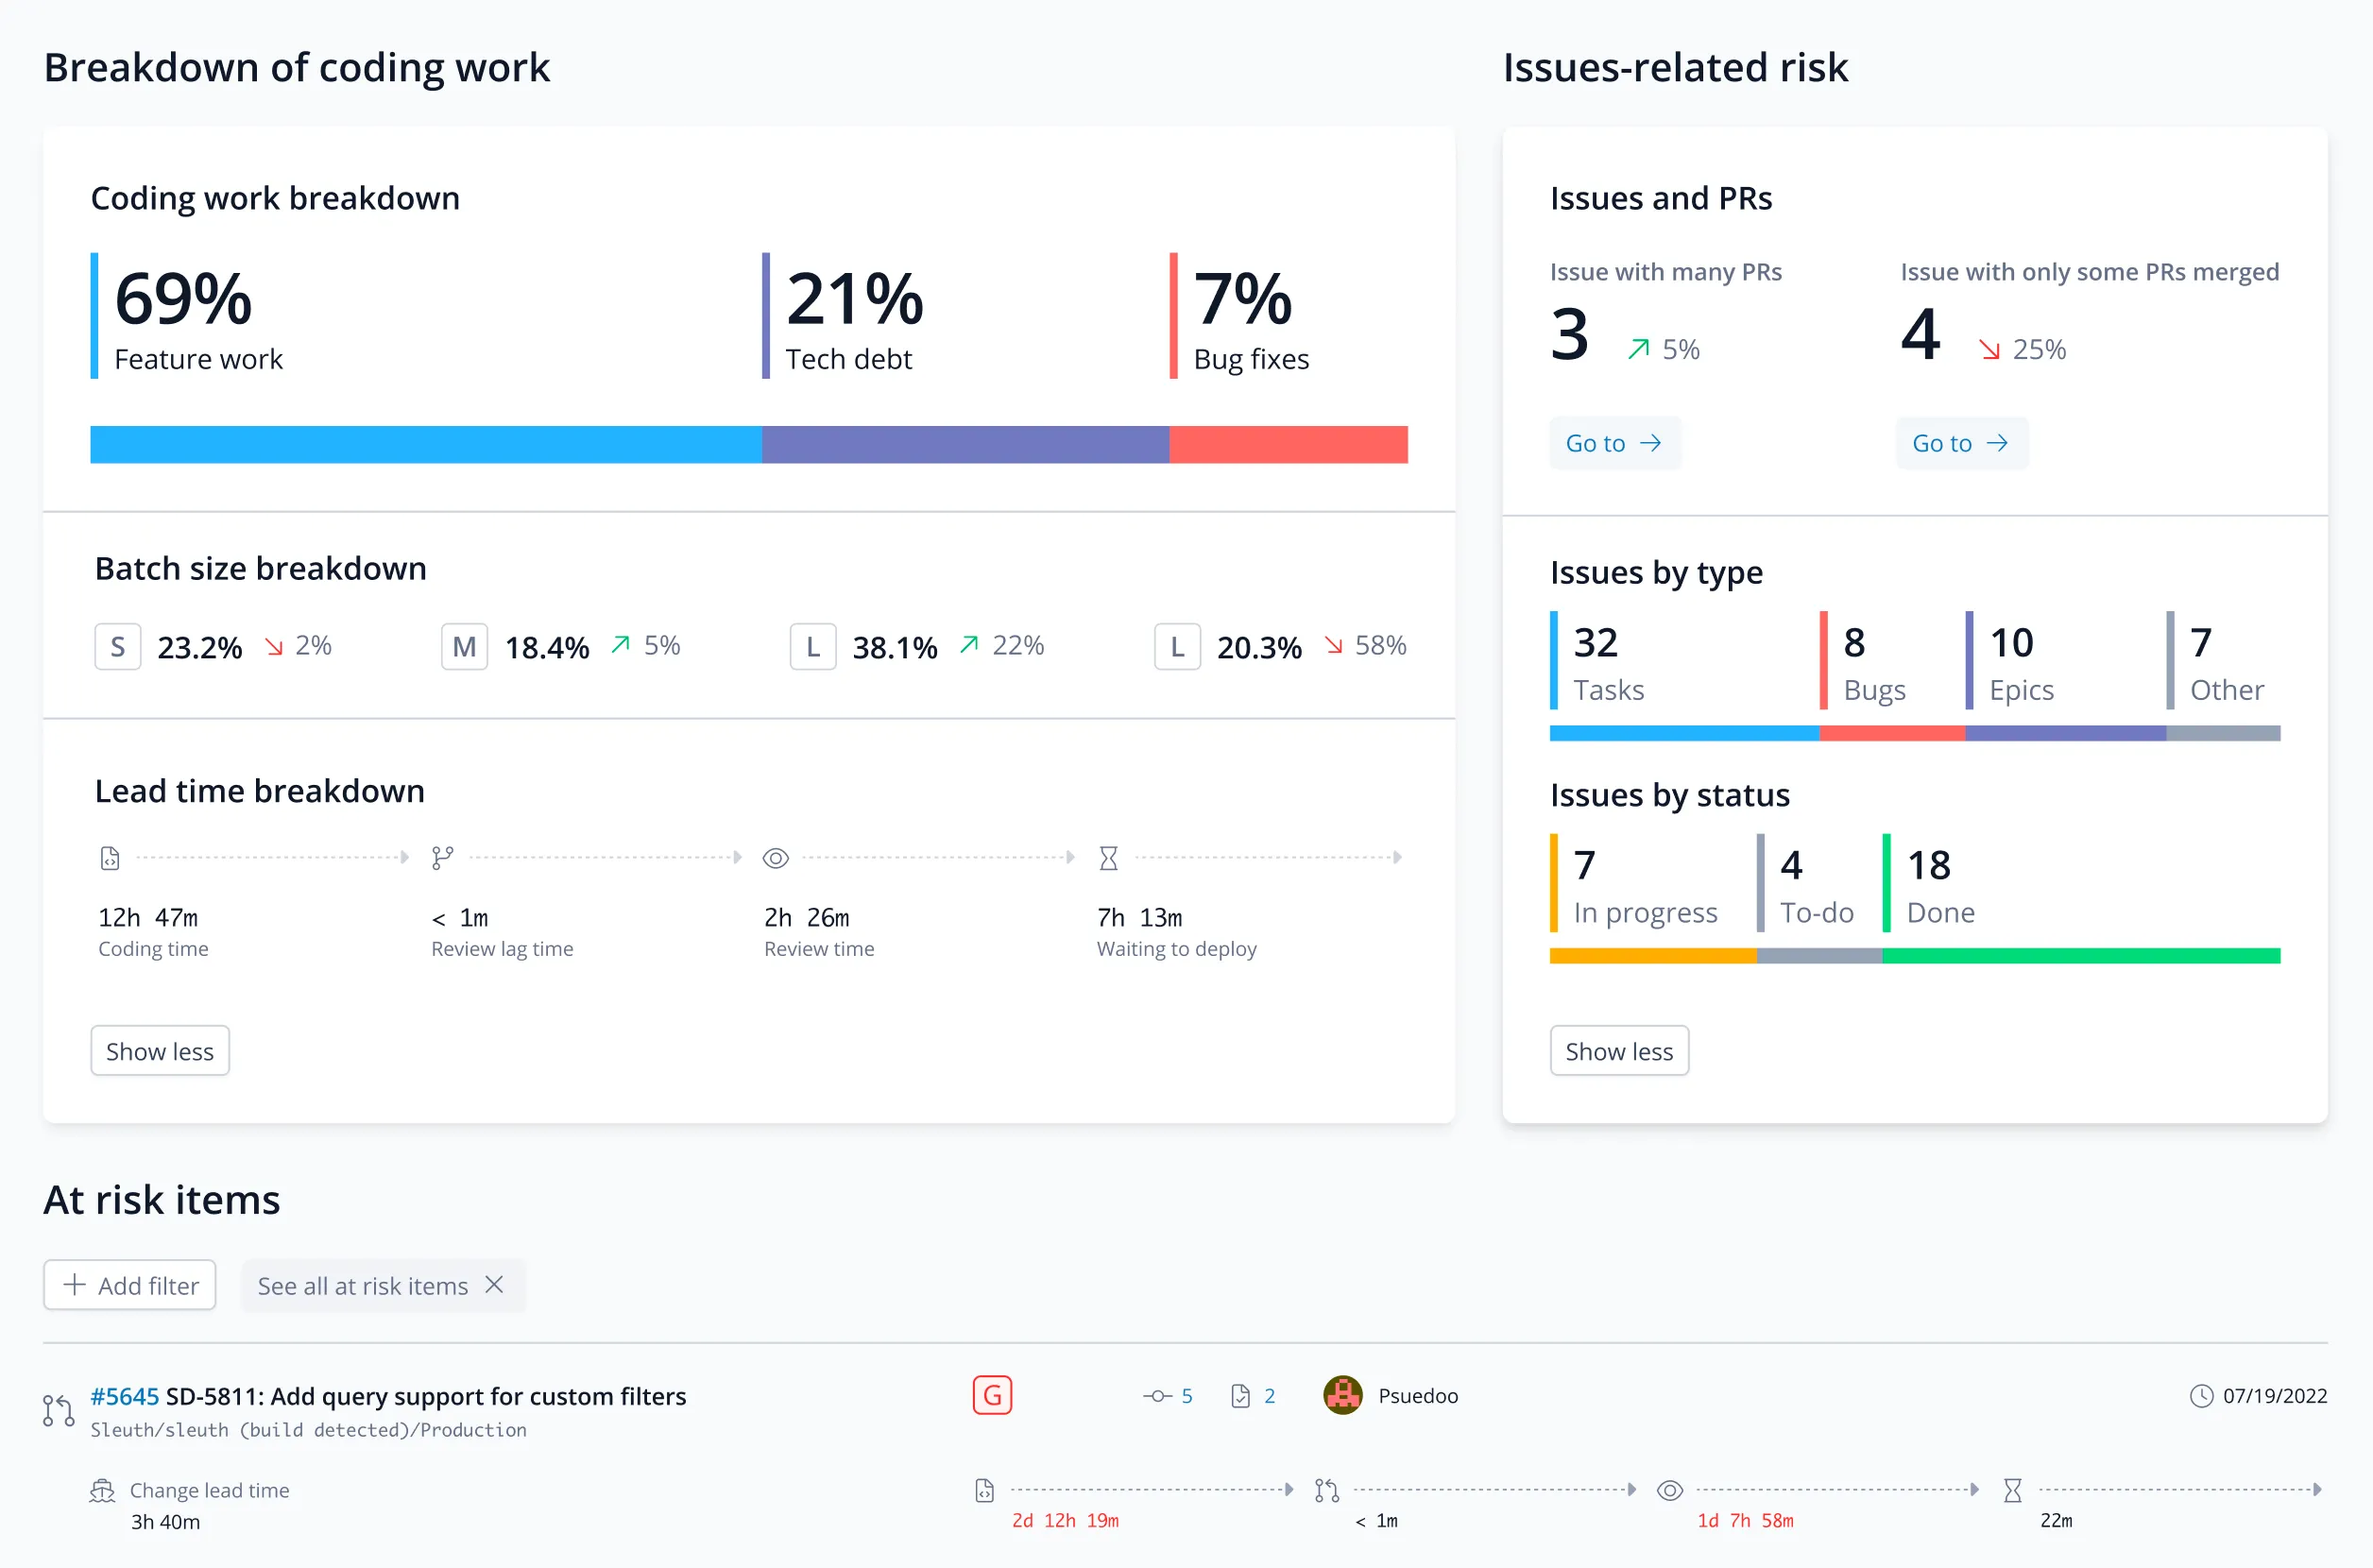Viewport: 2373px width, 1568px height.
Task: Open pull request link #5645
Action: pos(124,1396)
